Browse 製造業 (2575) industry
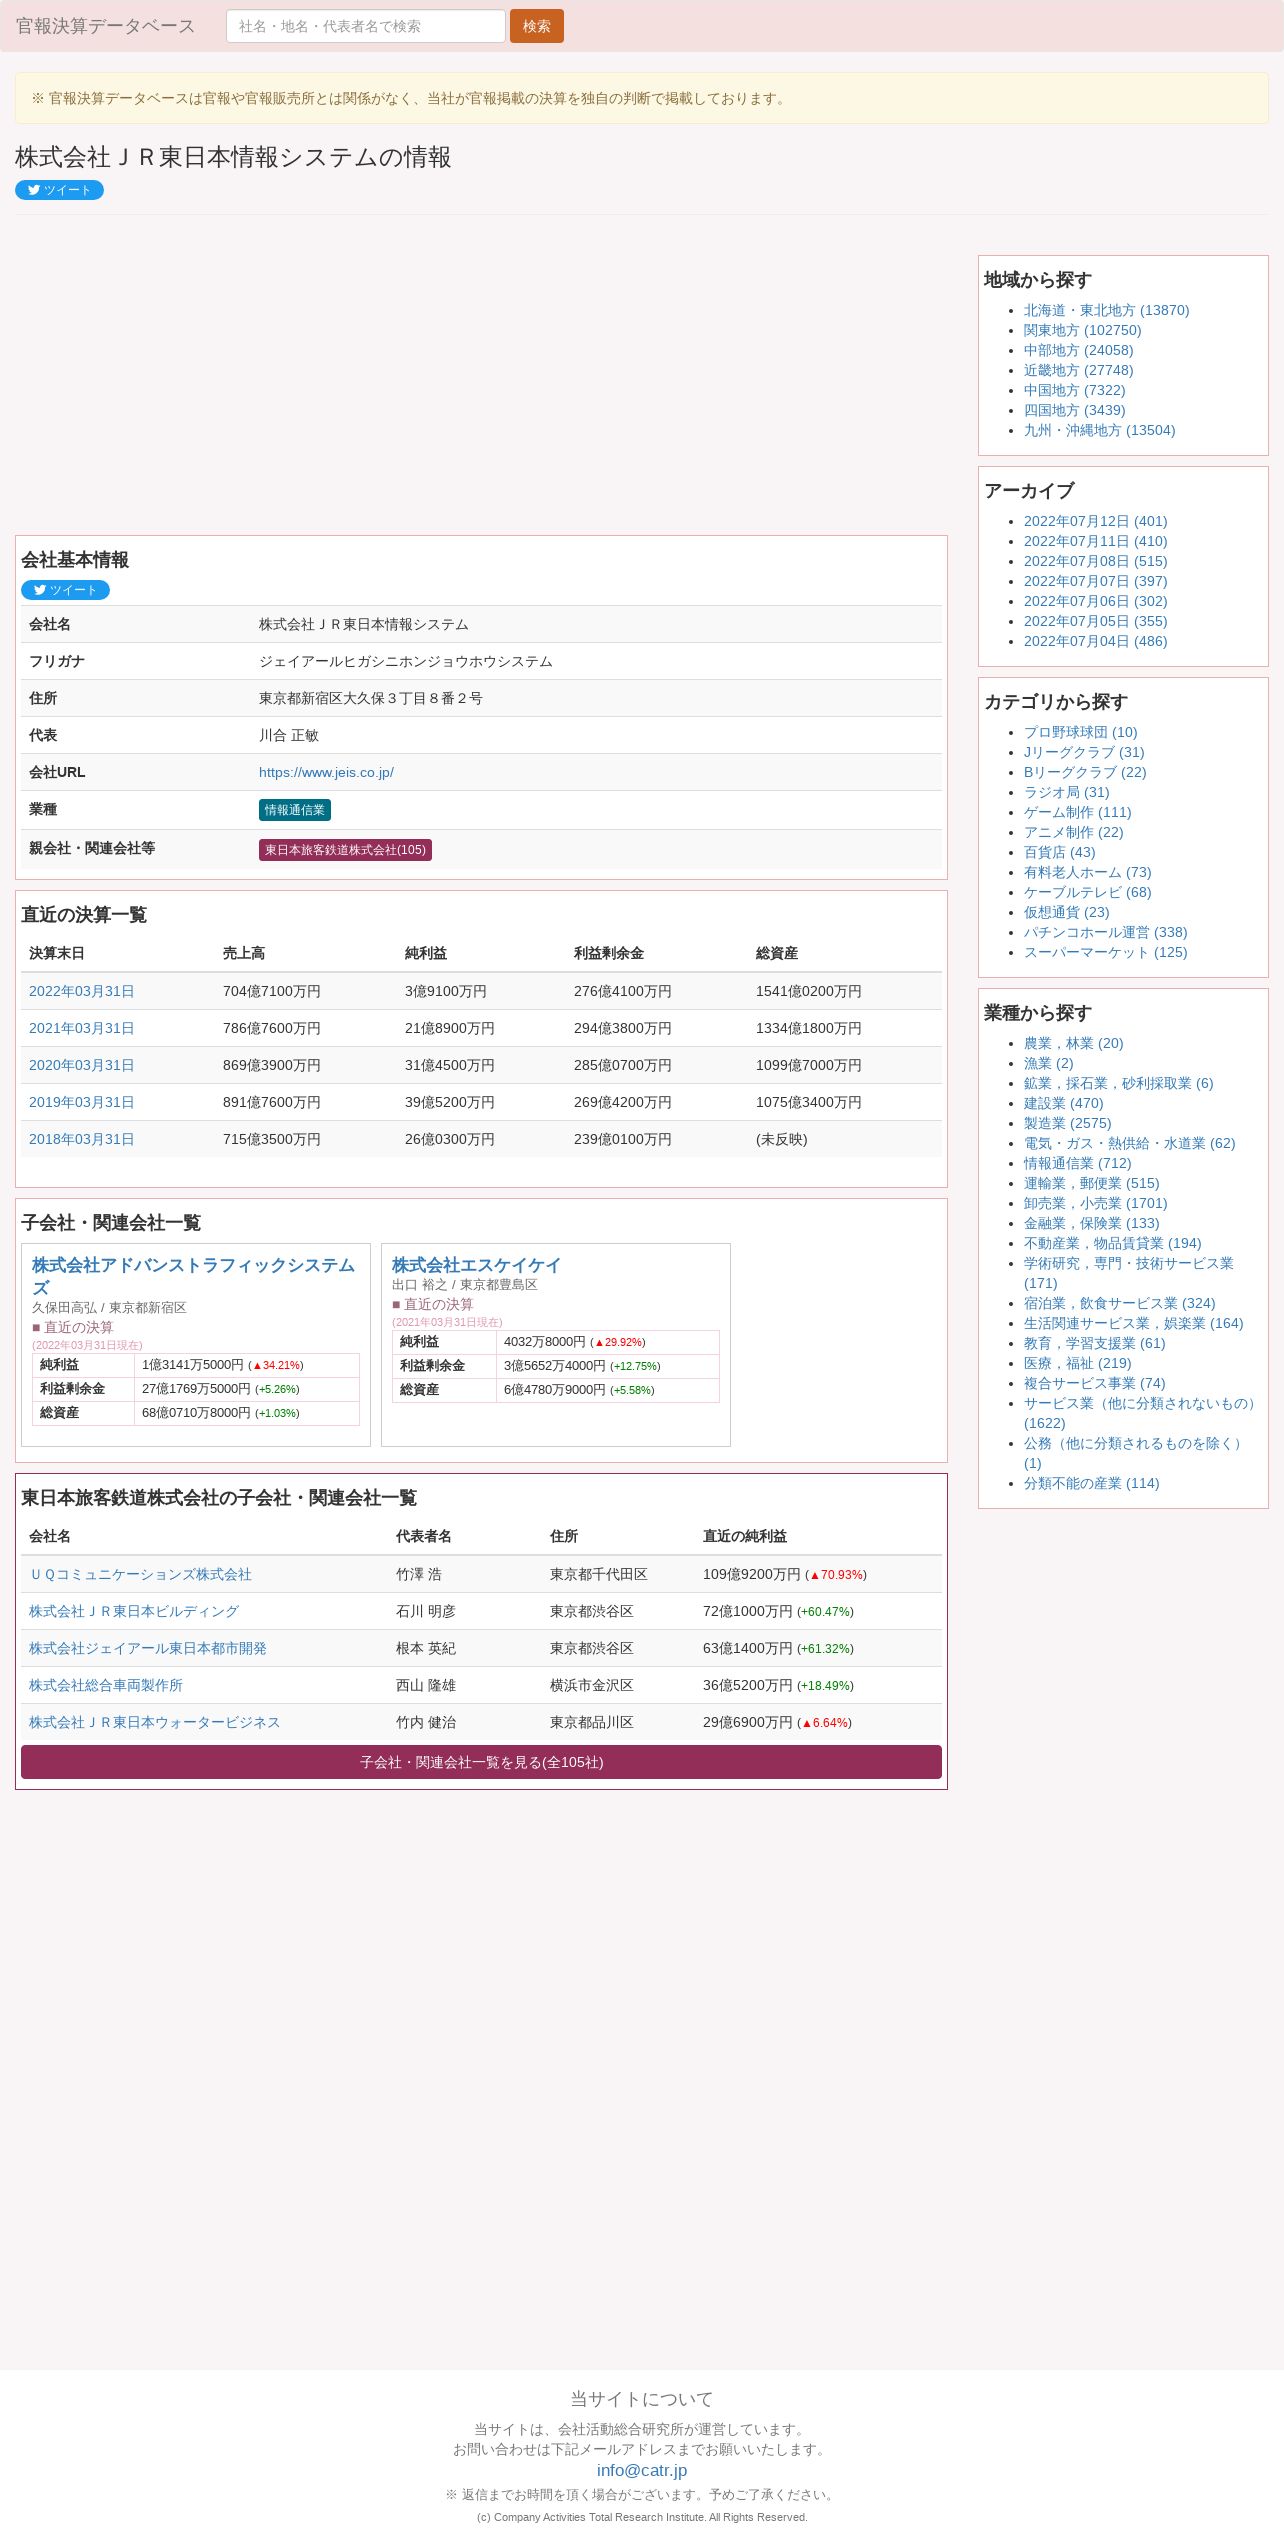The image size is (1284, 2535). pyautogui.click(x=1067, y=1123)
